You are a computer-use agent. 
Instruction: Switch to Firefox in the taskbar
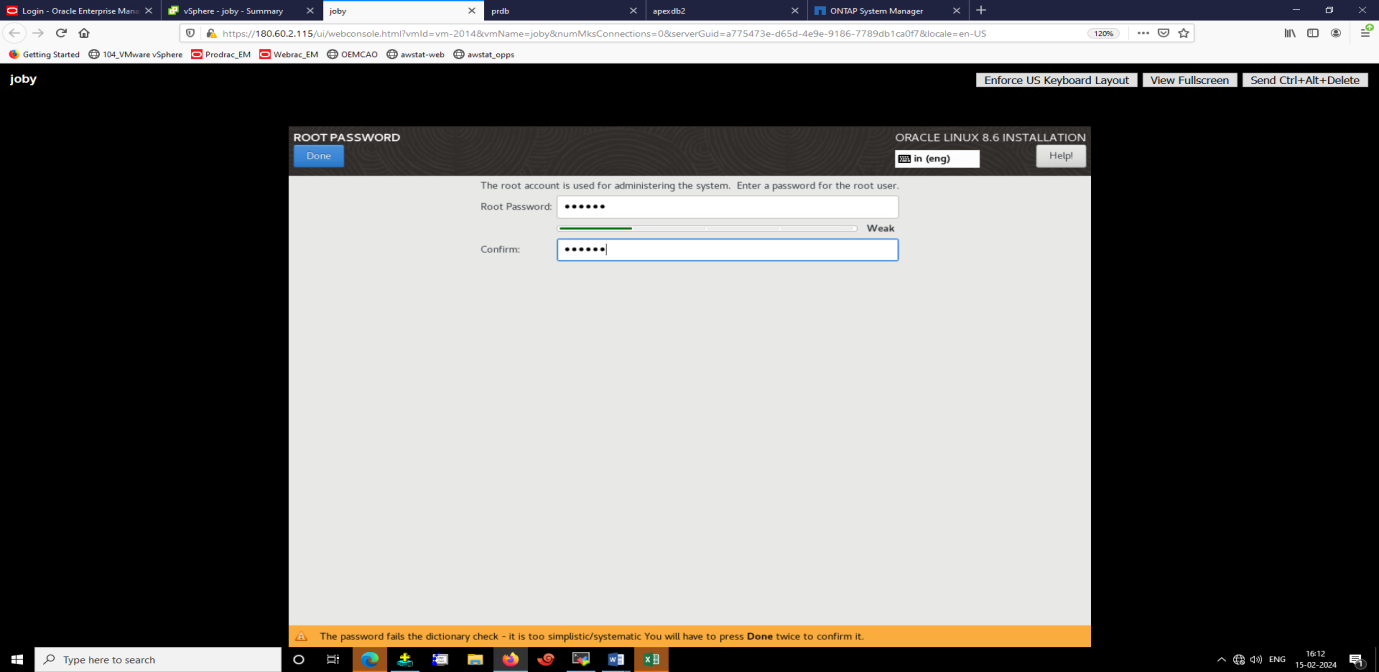tap(511, 660)
